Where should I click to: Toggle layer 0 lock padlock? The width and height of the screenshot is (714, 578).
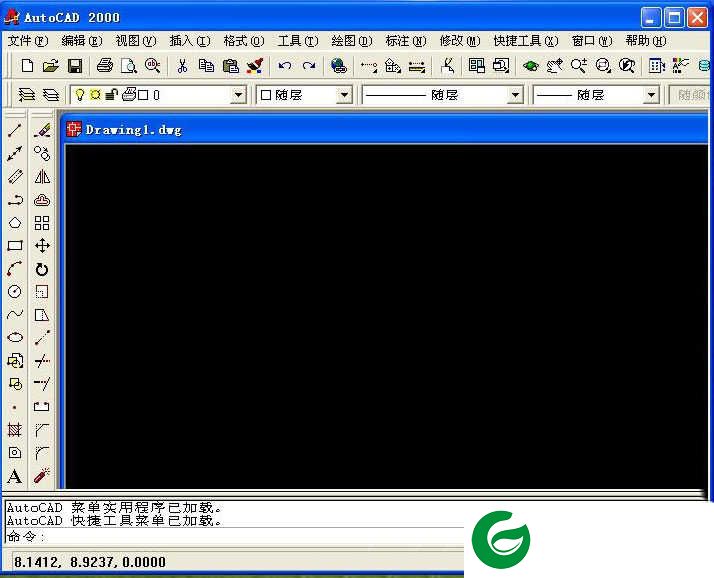pyautogui.click(x=111, y=95)
